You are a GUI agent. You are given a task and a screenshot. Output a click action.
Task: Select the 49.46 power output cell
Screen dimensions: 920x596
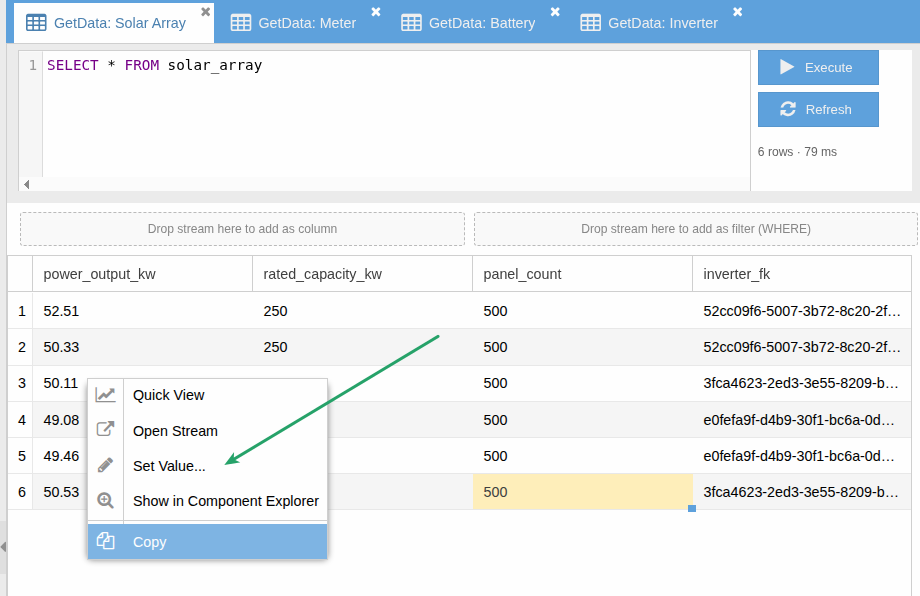(x=60, y=456)
